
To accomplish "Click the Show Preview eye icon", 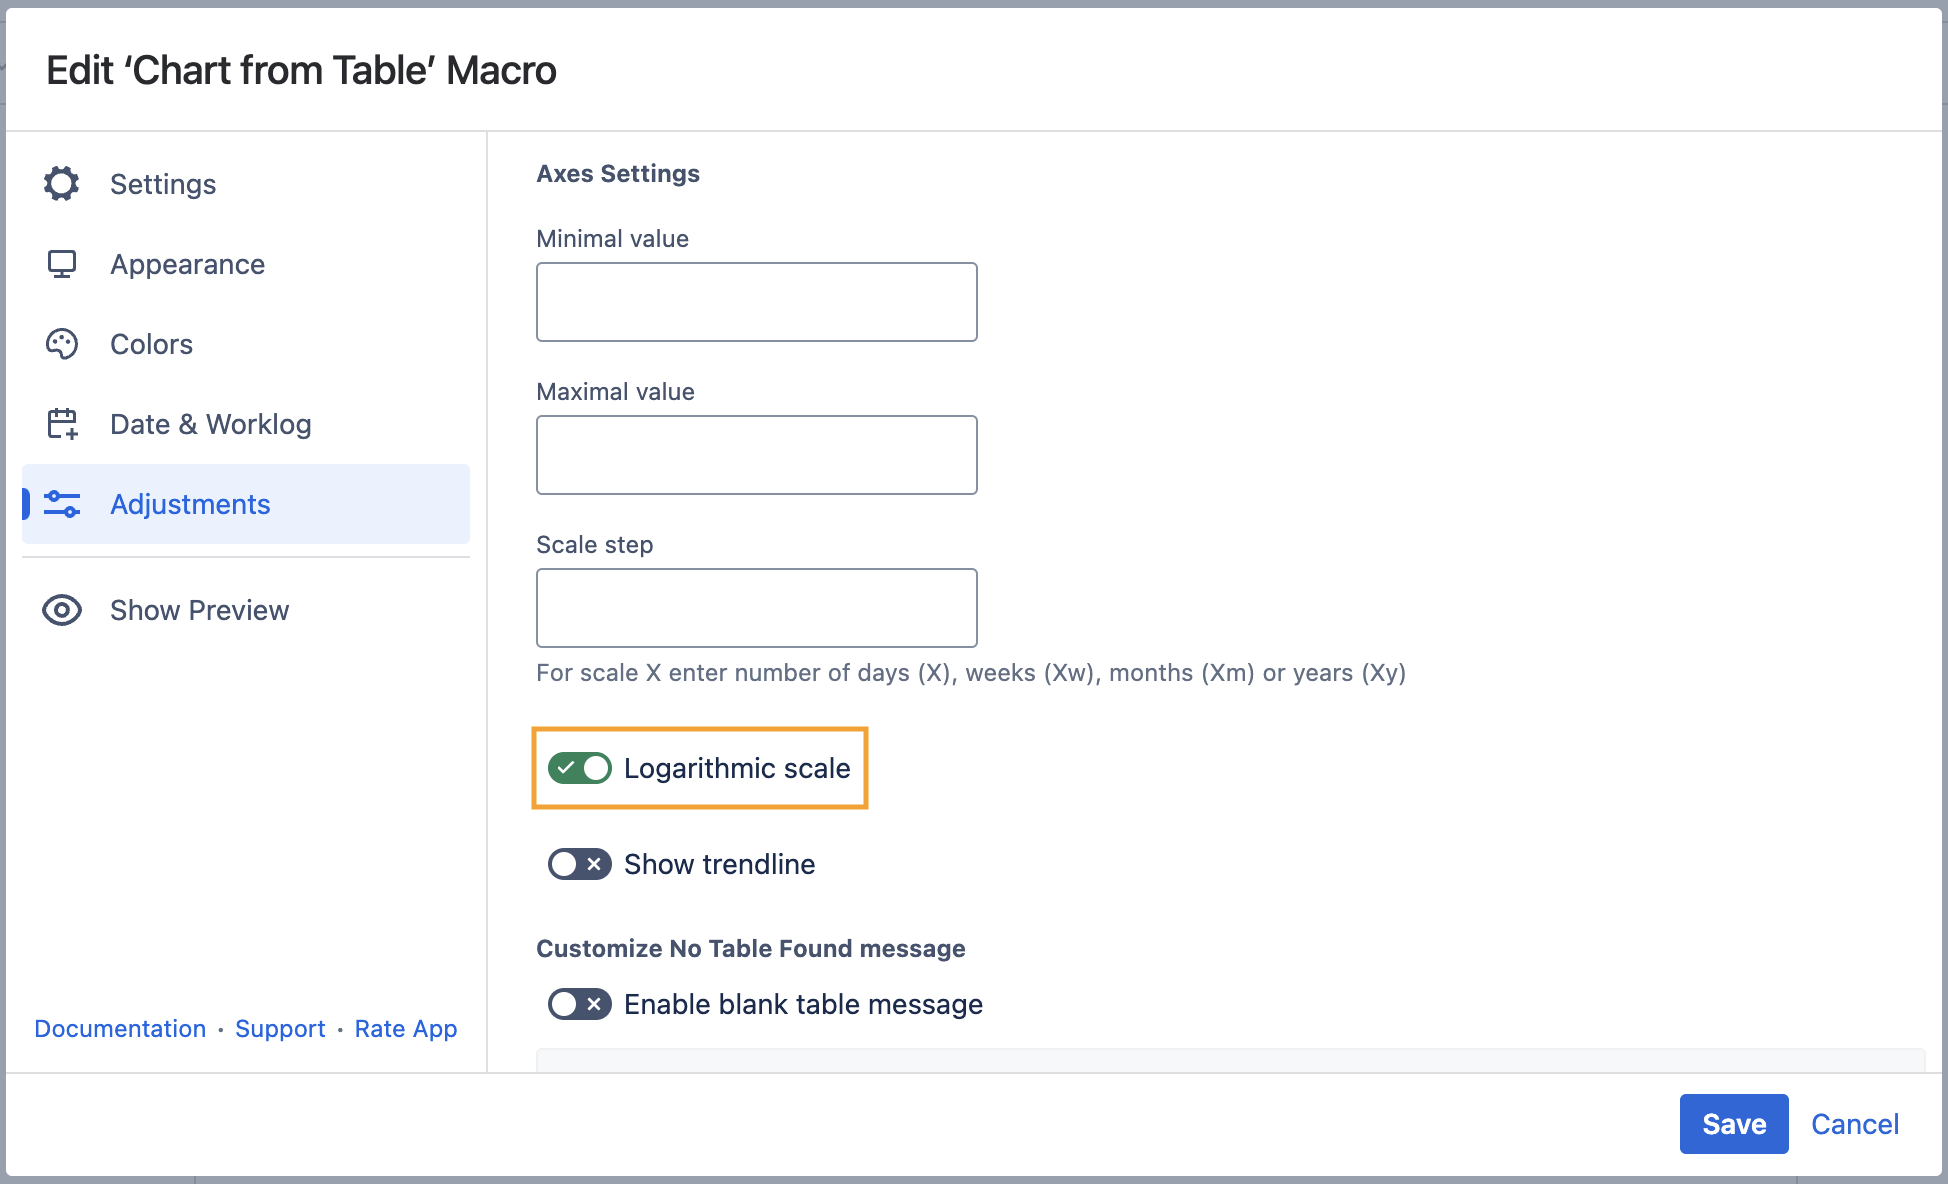I will [x=62, y=610].
